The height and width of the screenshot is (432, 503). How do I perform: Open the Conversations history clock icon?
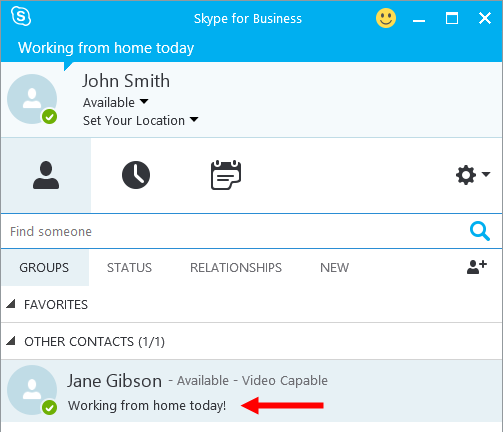[136, 175]
